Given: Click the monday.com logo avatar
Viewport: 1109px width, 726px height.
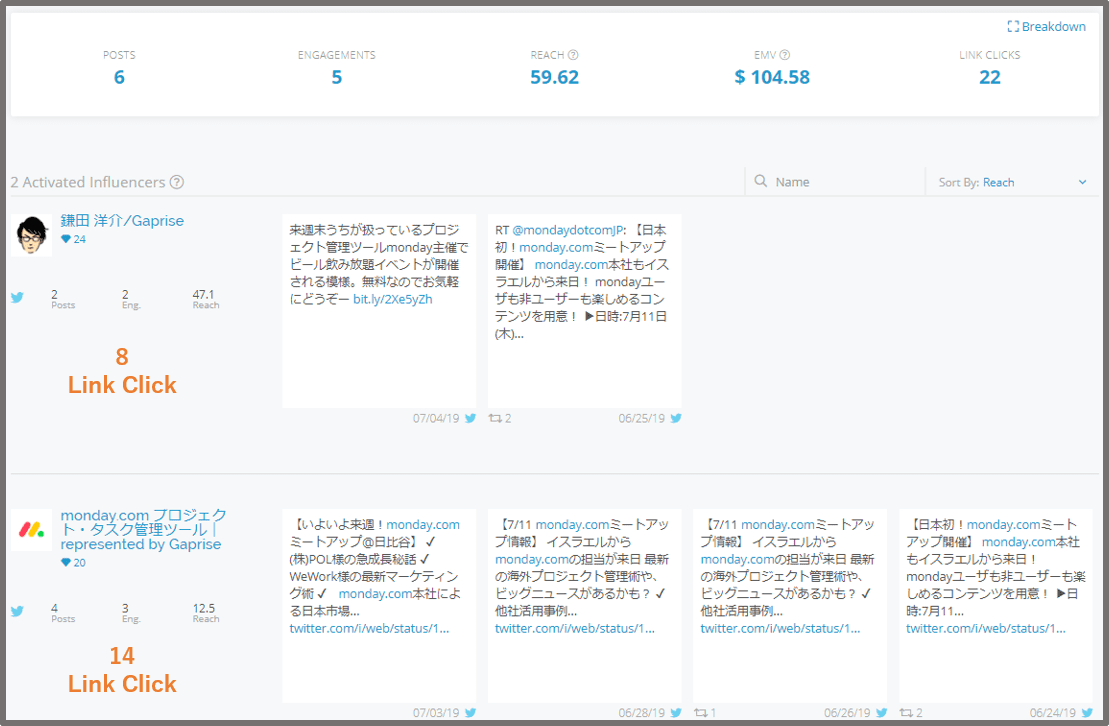Looking at the screenshot, I should click(31, 529).
